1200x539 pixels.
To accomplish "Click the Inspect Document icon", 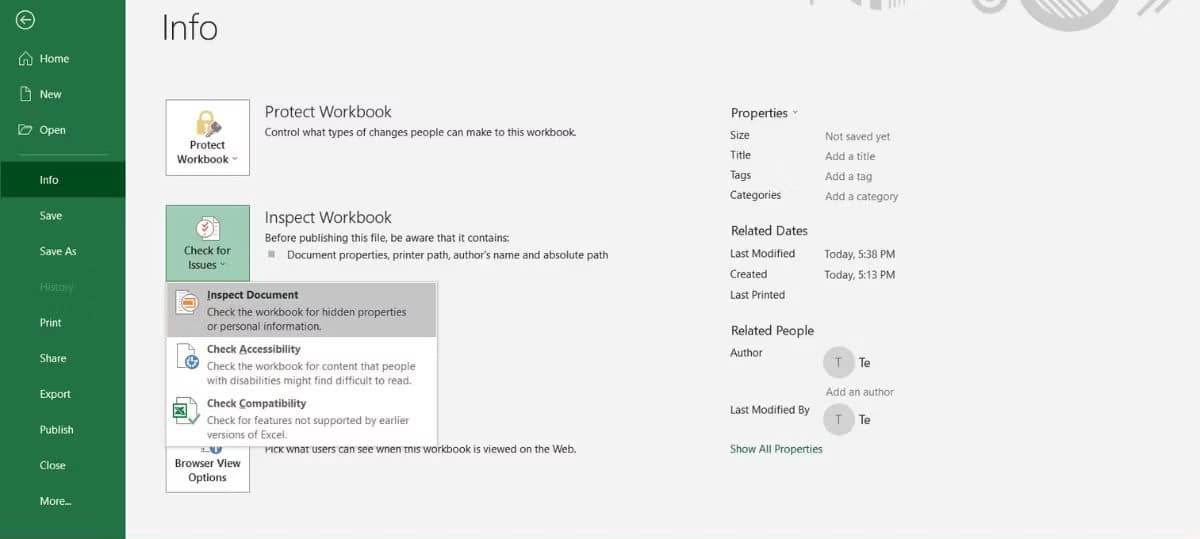I will tap(187, 302).
